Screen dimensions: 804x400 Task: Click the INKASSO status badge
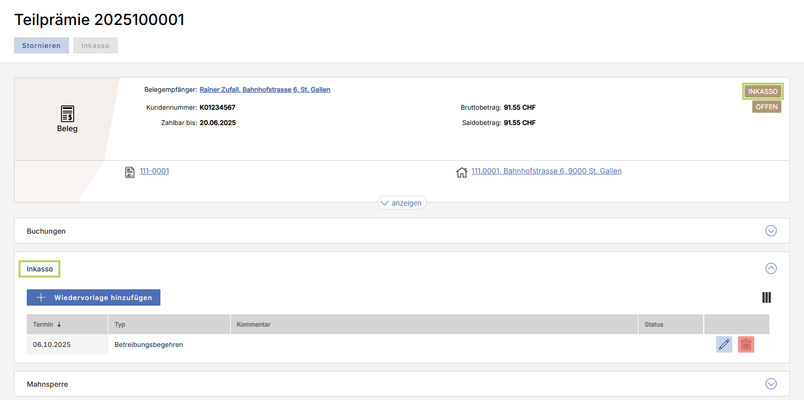[762, 91]
